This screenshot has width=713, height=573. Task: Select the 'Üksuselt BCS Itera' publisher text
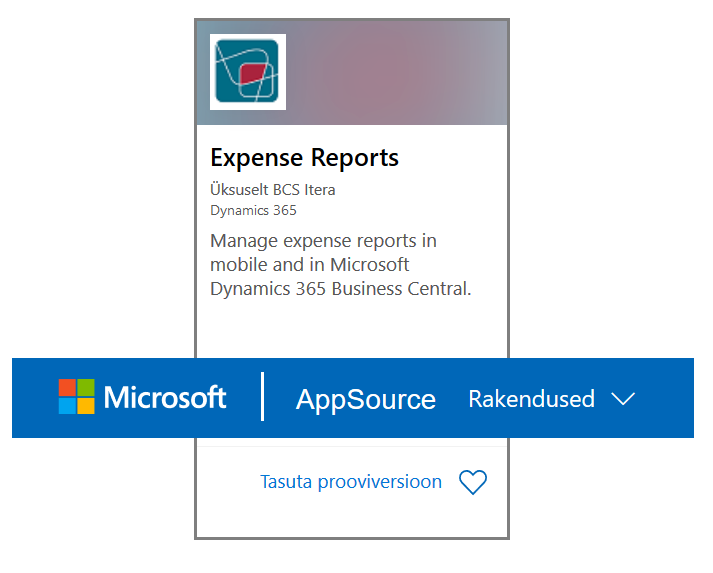click(272, 190)
